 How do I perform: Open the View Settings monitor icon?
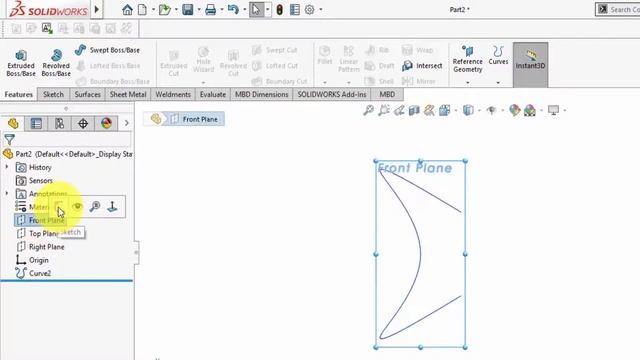pos(553,110)
